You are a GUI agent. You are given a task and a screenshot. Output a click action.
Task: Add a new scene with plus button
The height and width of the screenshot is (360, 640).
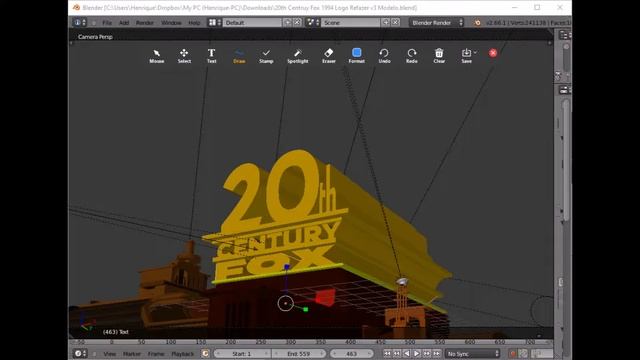pyautogui.click(x=386, y=22)
